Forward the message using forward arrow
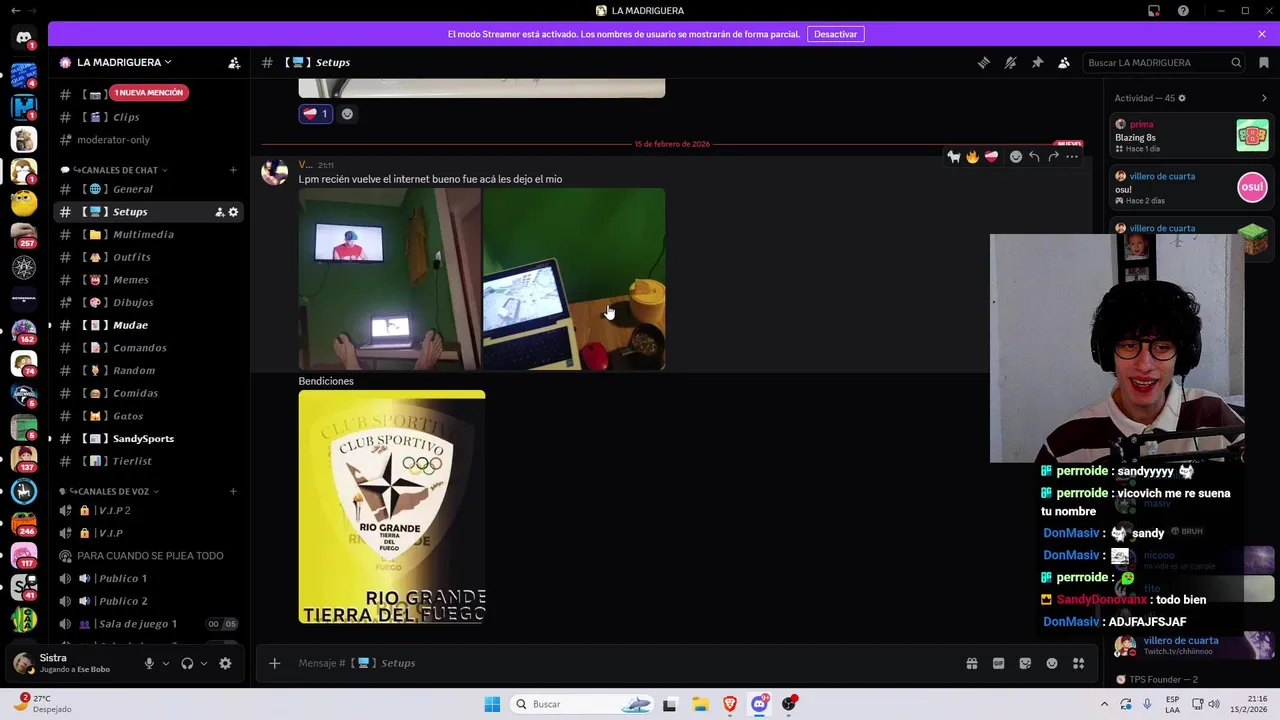 pyautogui.click(x=1053, y=156)
